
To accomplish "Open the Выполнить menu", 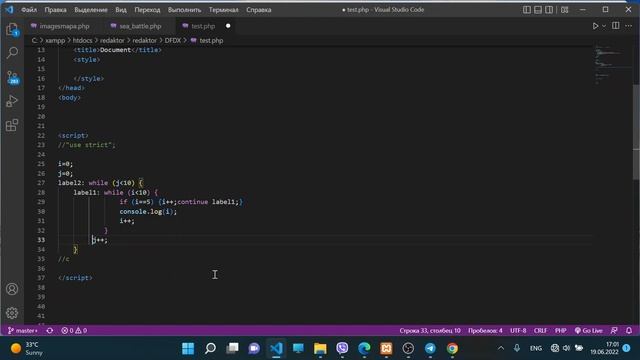I will pos(184,9).
